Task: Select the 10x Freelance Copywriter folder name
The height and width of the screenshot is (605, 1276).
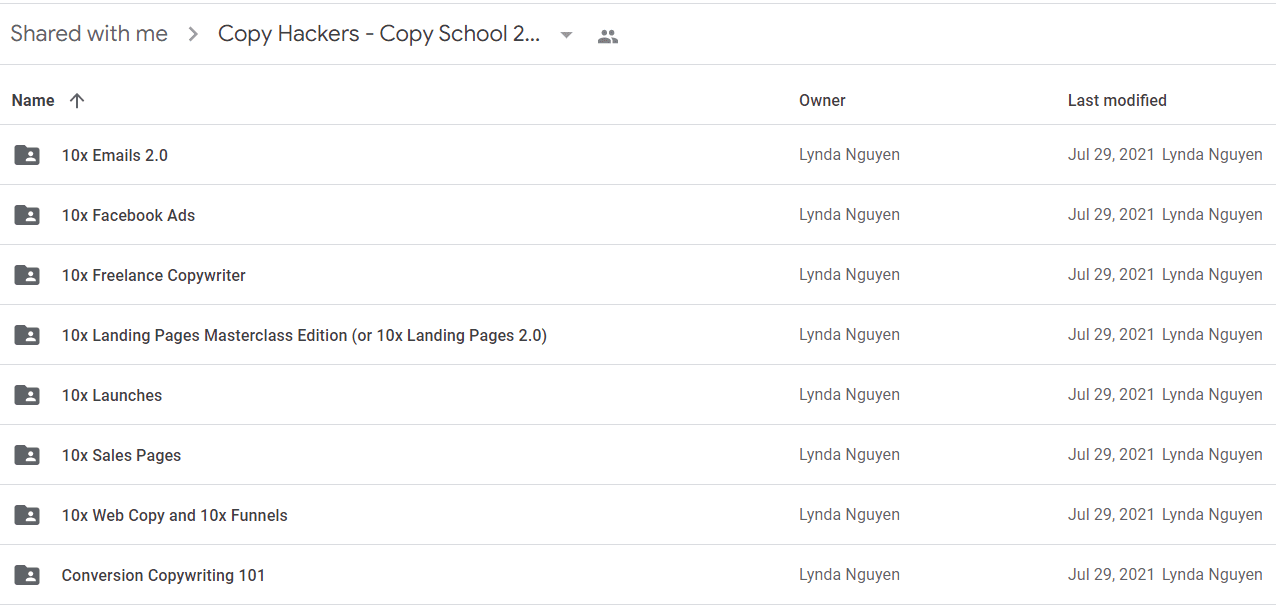Action: pos(153,275)
